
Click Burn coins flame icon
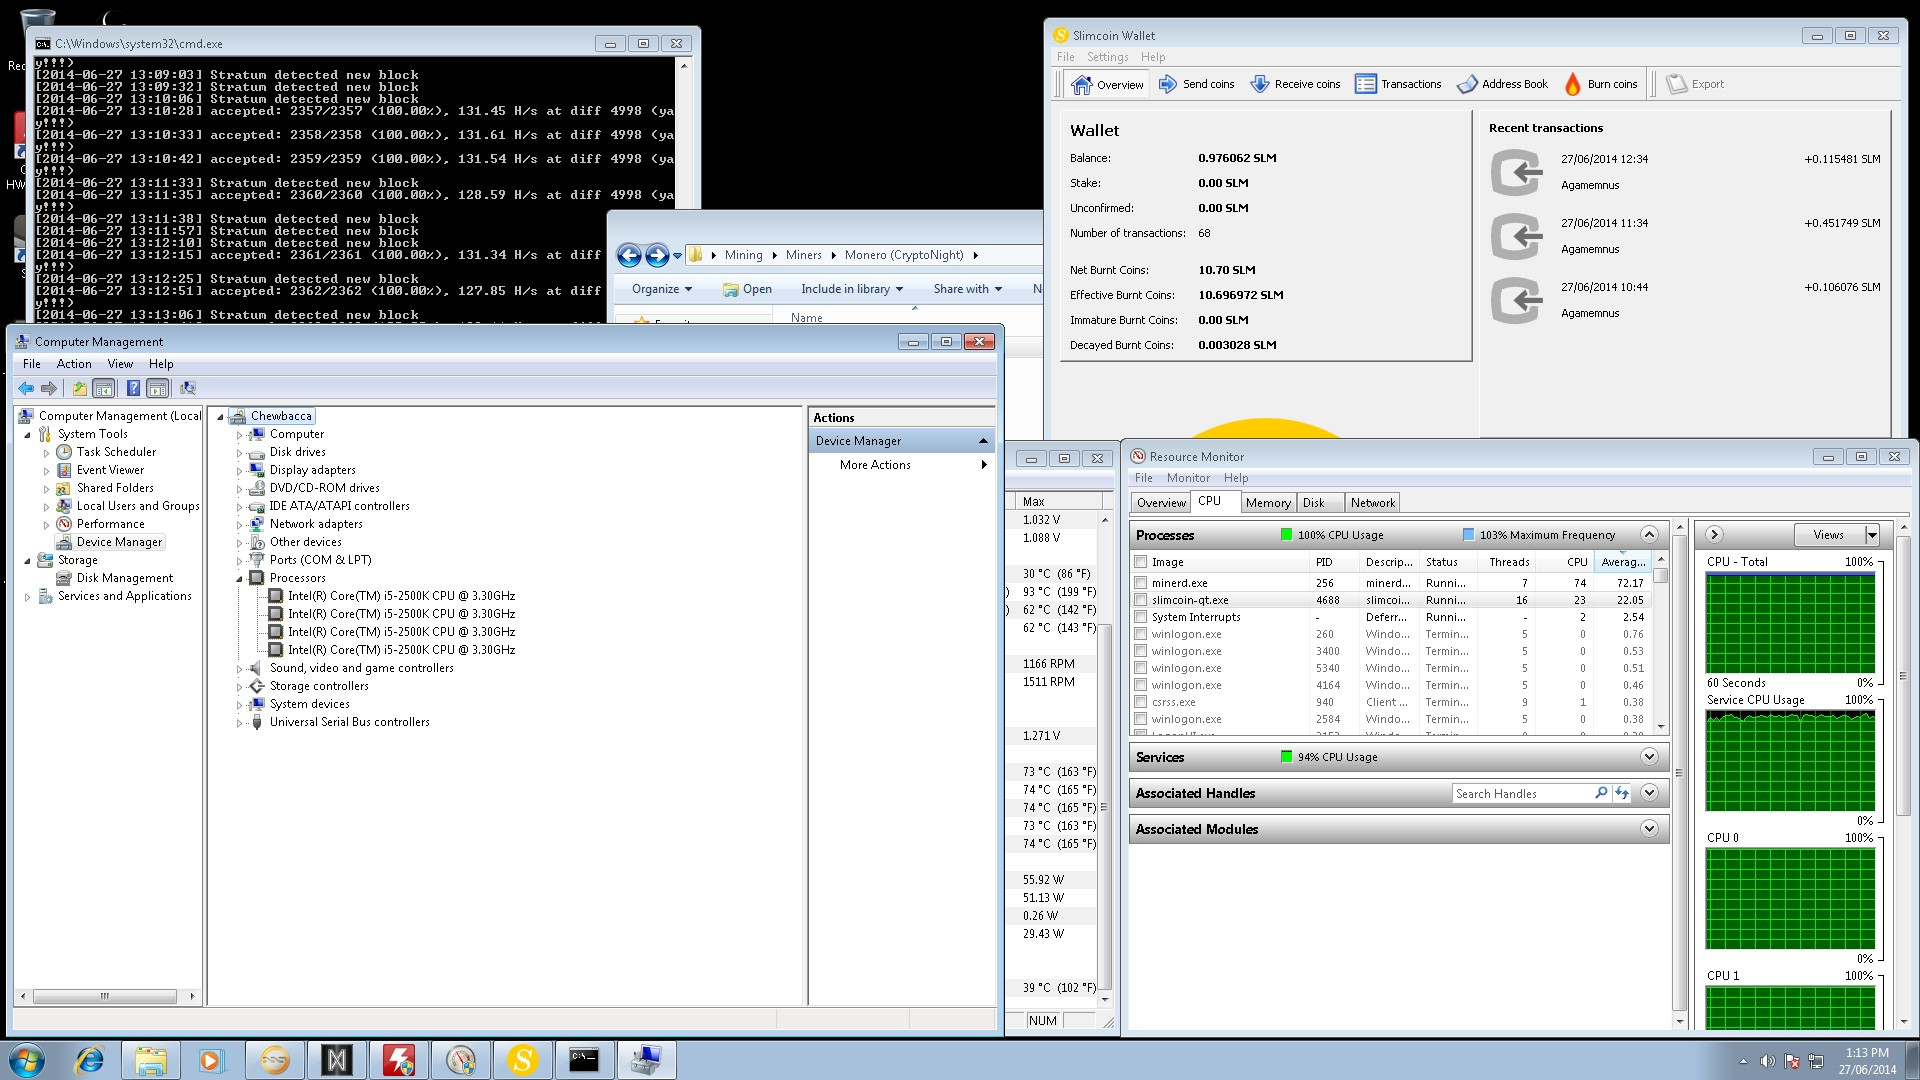pyautogui.click(x=1573, y=85)
